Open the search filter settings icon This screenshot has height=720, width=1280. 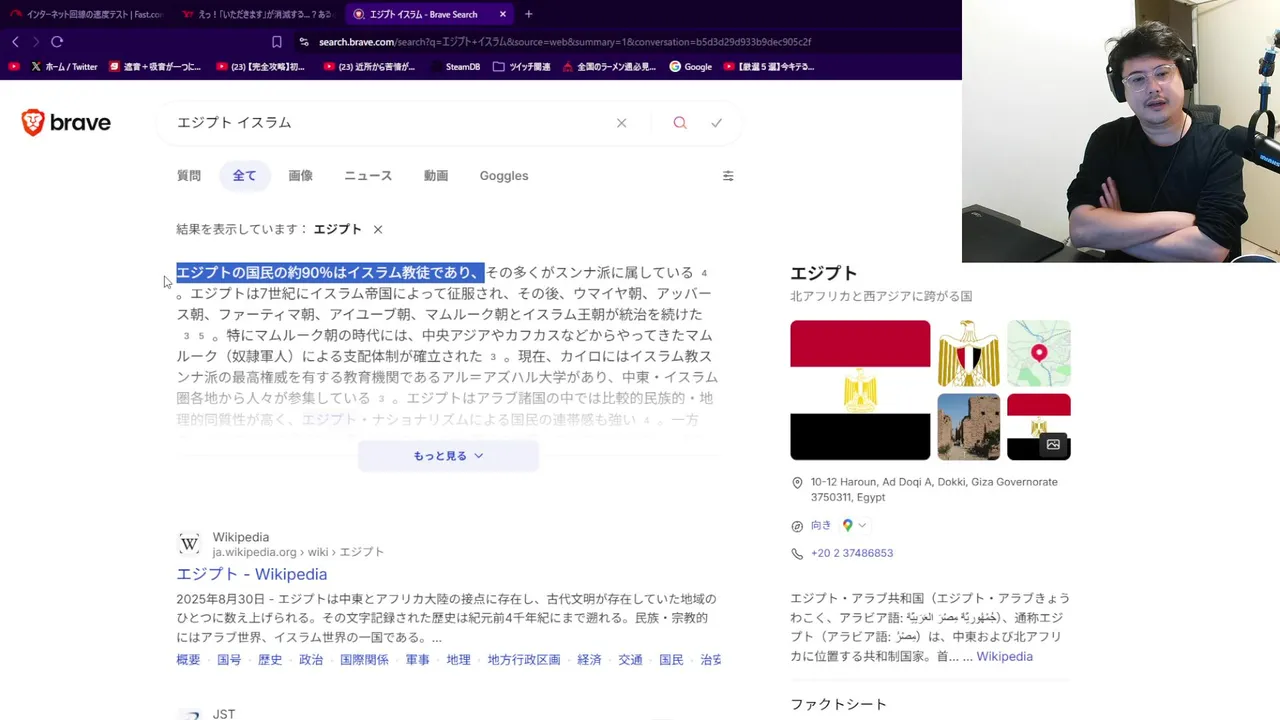coord(728,176)
